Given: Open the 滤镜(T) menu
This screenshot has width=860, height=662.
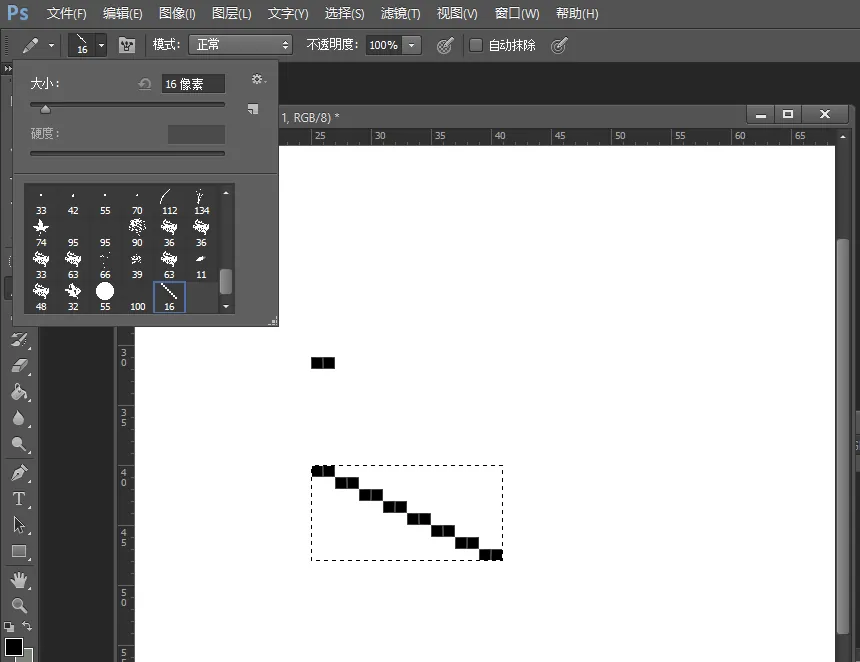Looking at the screenshot, I should 400,13.
